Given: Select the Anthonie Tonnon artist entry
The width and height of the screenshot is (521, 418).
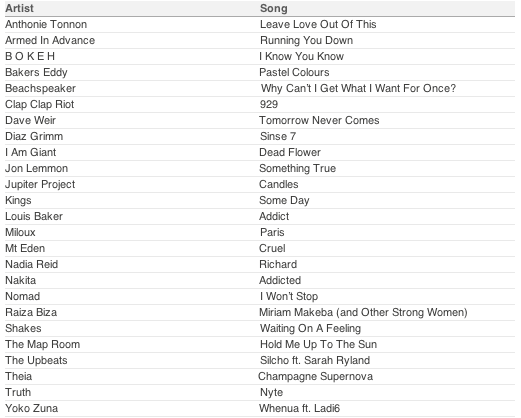Looking at the screenshot, I should [x=46, y=24].
